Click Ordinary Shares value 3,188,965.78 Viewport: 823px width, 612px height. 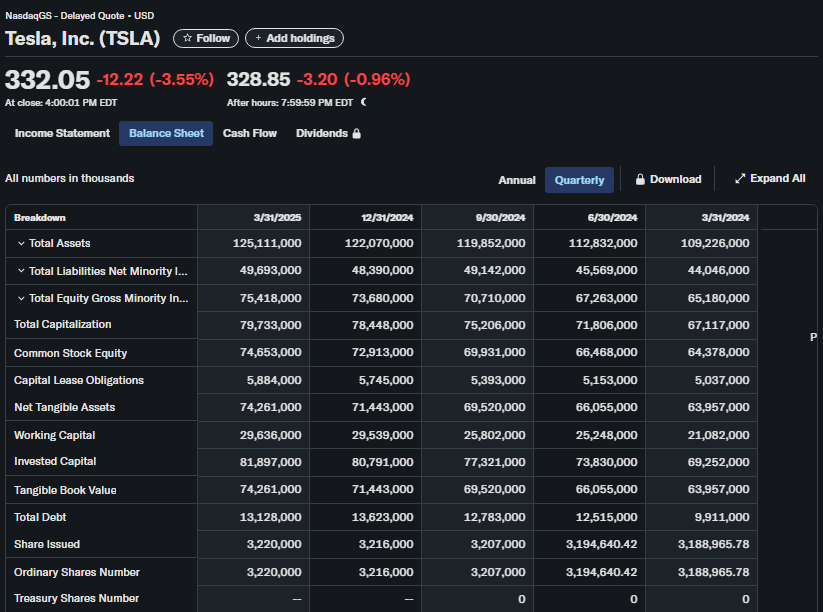tap(713, 572)
